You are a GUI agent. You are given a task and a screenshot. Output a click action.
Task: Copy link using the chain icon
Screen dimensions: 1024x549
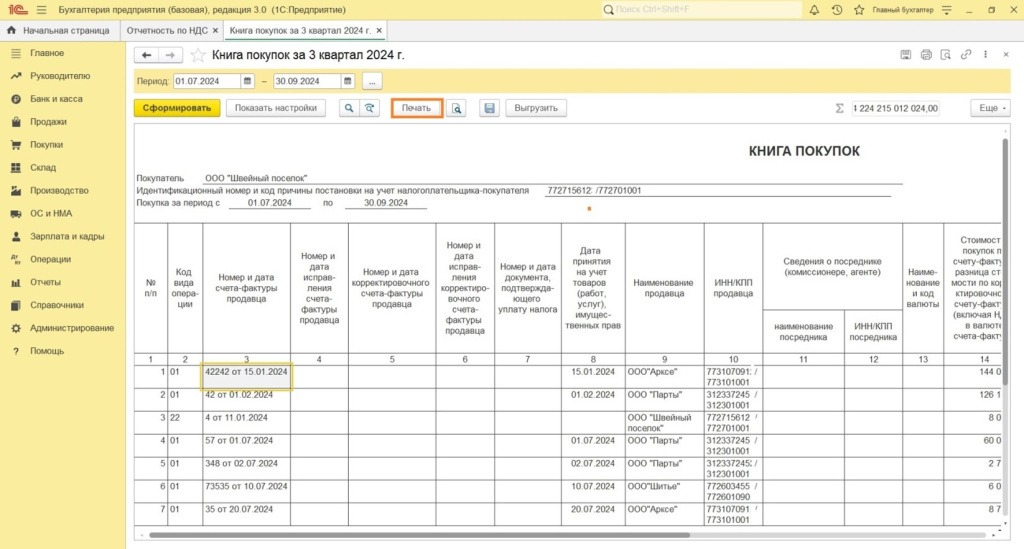point(966,55)
